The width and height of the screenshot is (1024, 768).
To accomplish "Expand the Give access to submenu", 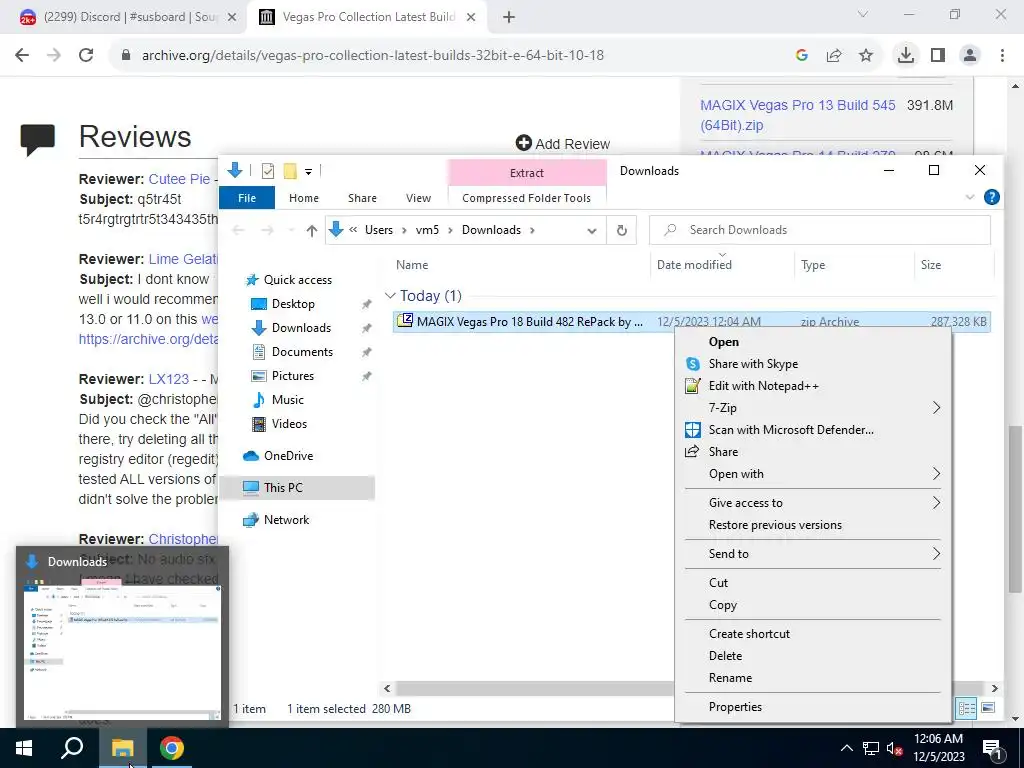I will [x=812, y=503].
